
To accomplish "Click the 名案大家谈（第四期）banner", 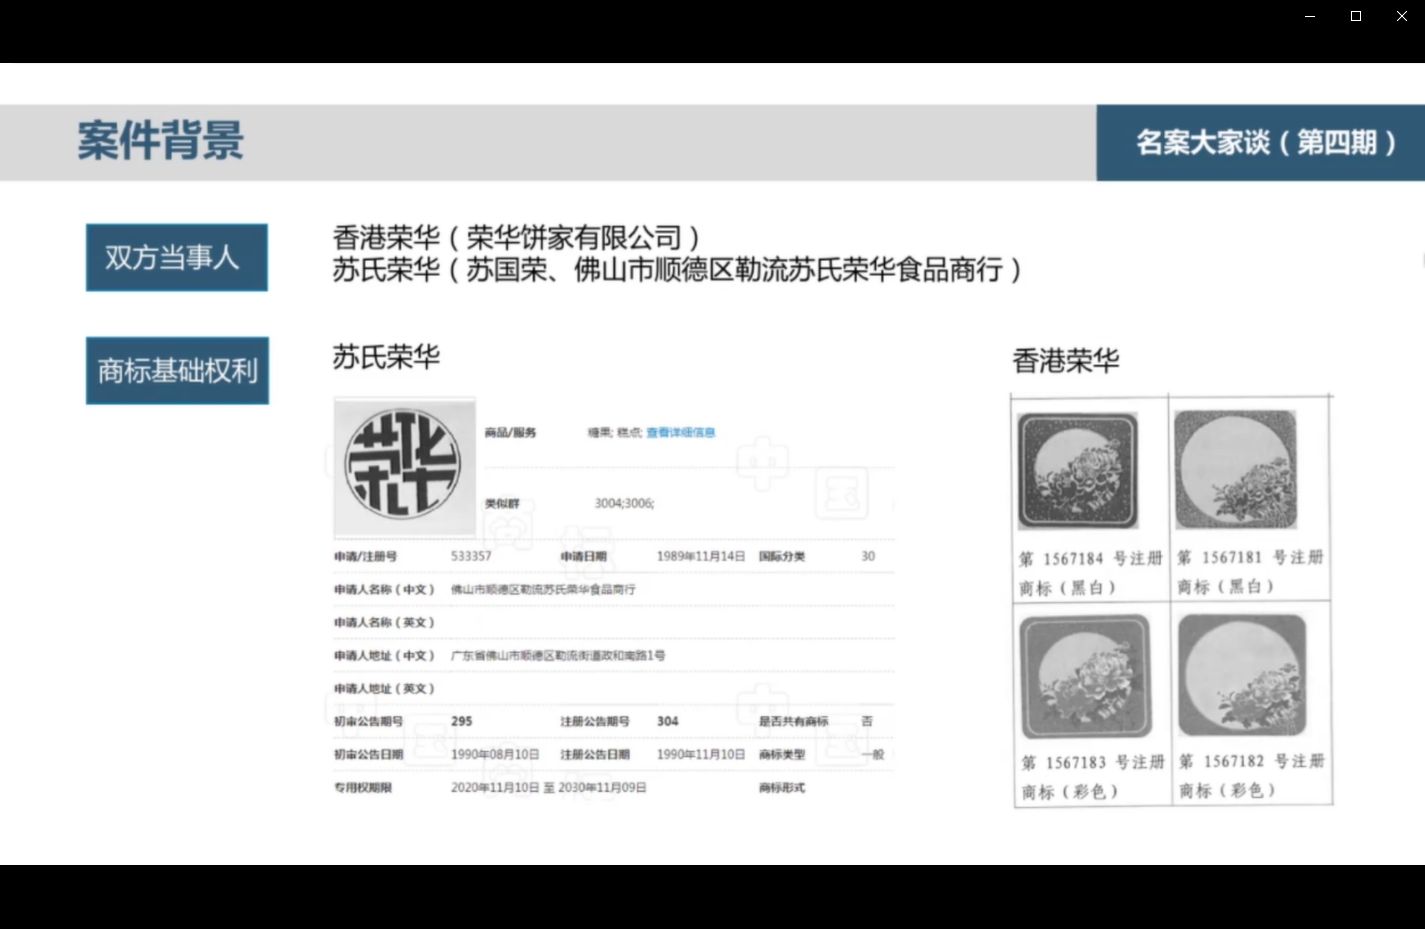I will point(1260,143).
